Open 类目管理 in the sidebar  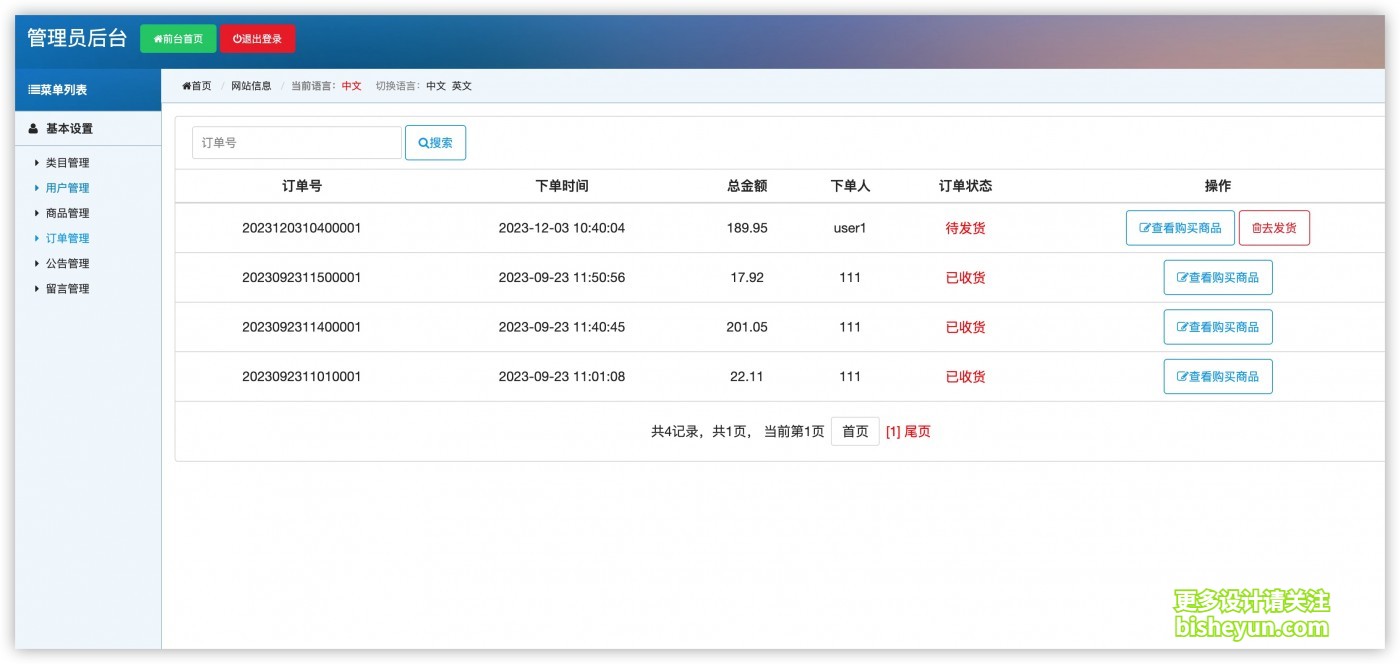[x=67, y=163]
